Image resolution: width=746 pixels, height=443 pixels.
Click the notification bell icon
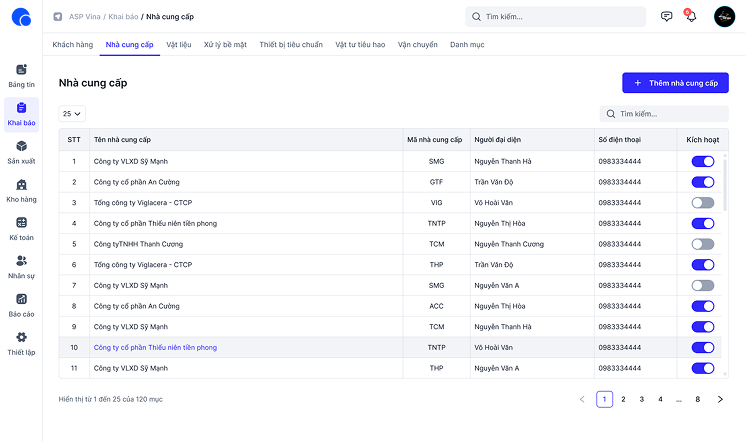[690, 17]
